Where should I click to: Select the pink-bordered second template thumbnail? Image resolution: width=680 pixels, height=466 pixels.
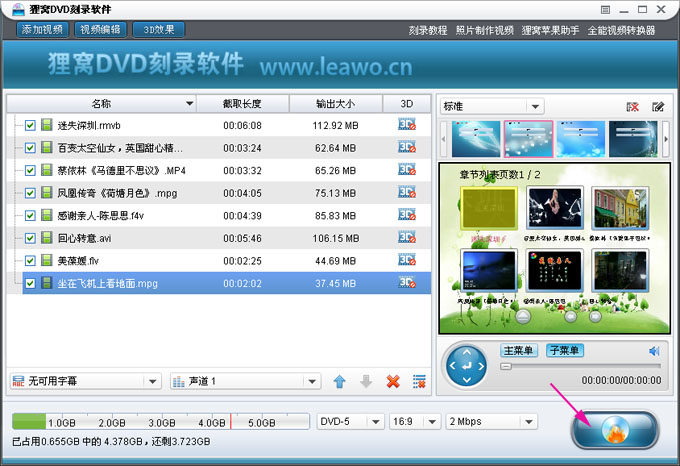(x=528, y=139)
